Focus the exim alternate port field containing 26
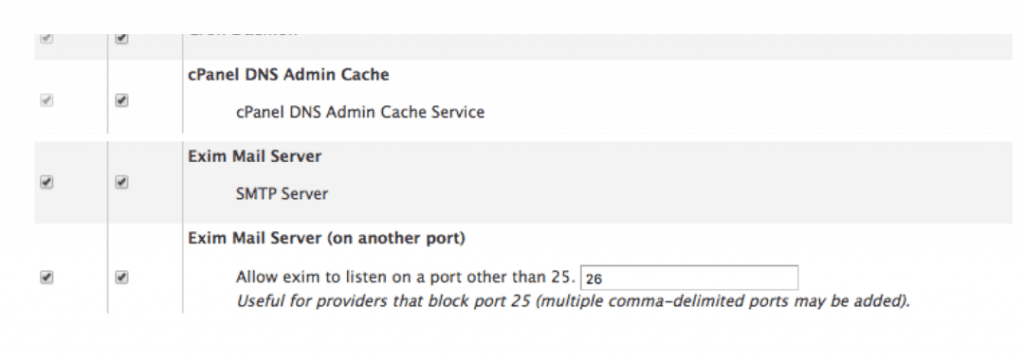The image size is (1024, 362). [689, 278]
